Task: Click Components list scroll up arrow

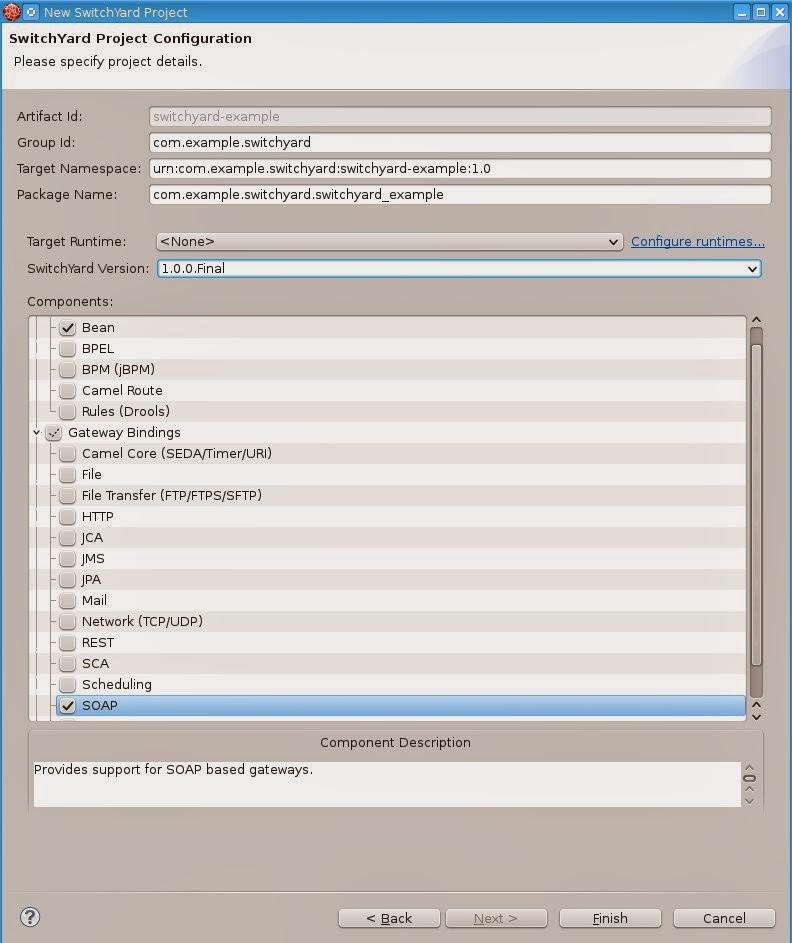Action: [757, 320]
